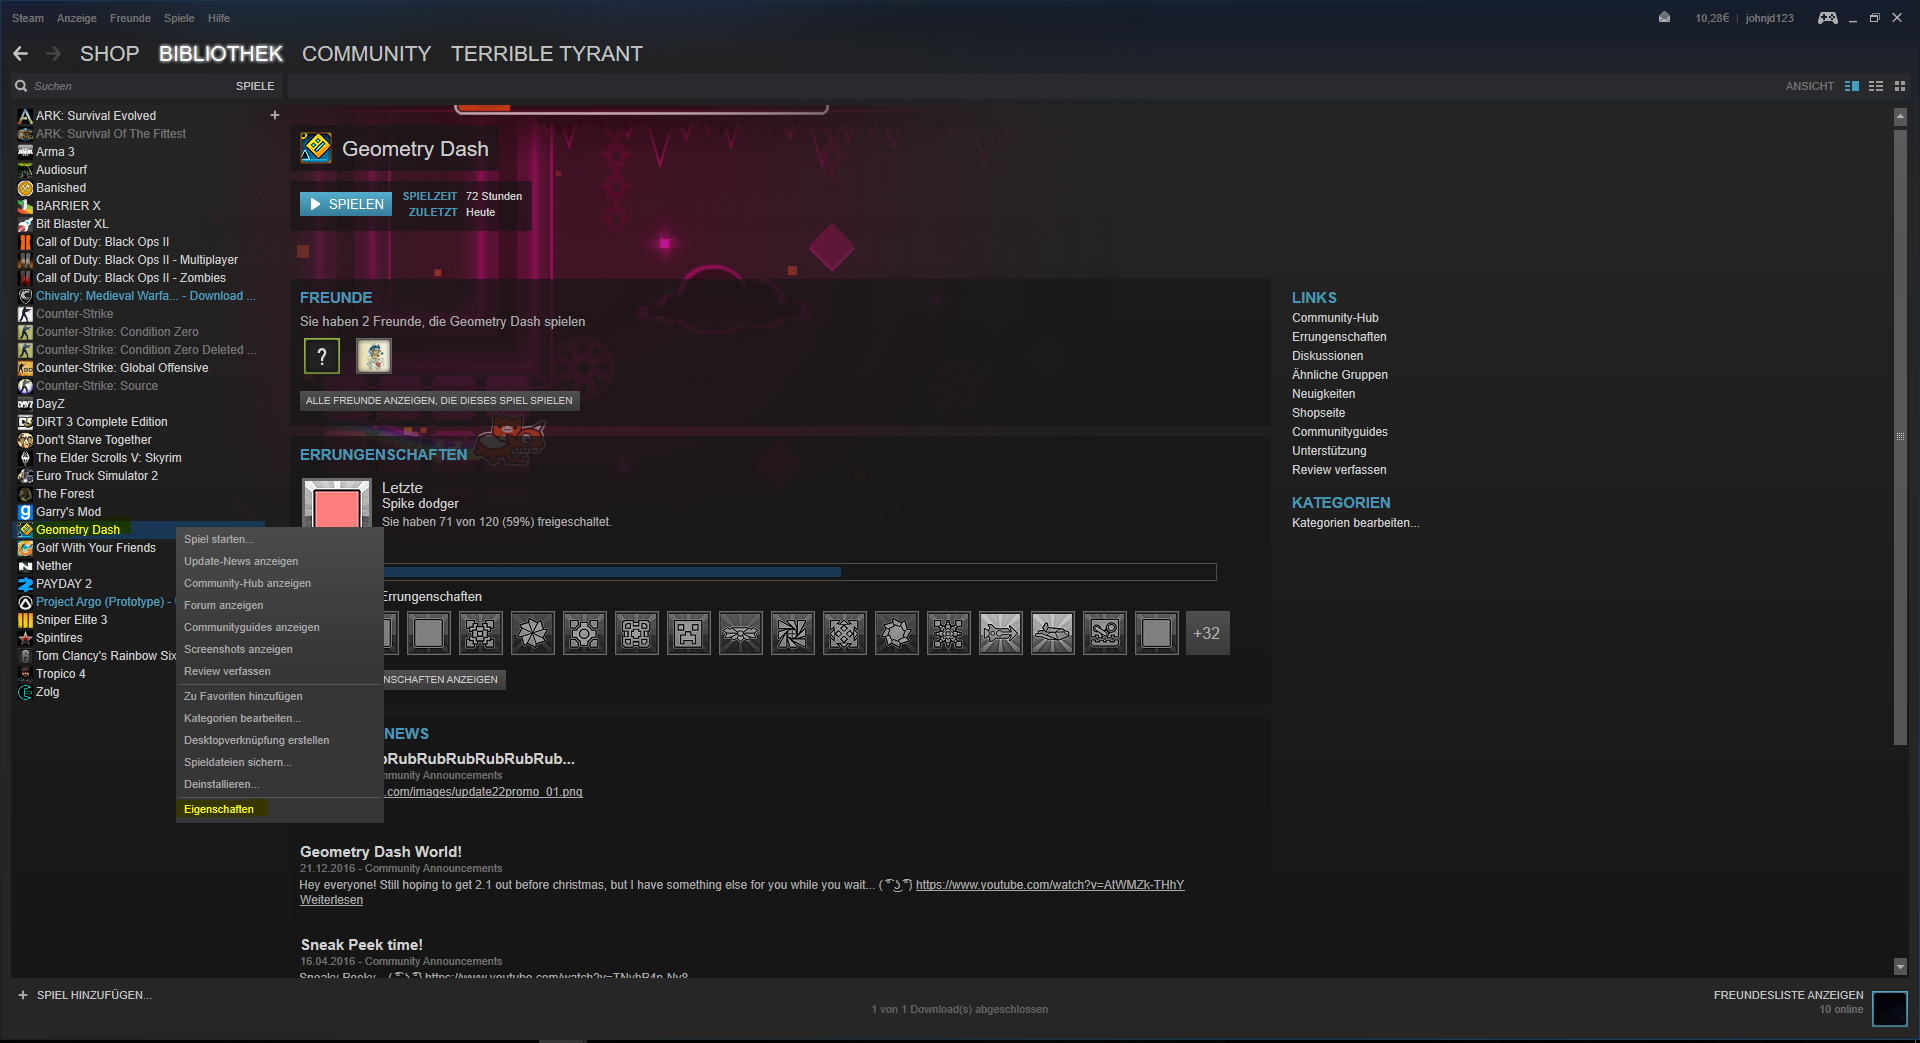Click the Banished game icon
The image size is (1920, 1043).
click(26, 188)
